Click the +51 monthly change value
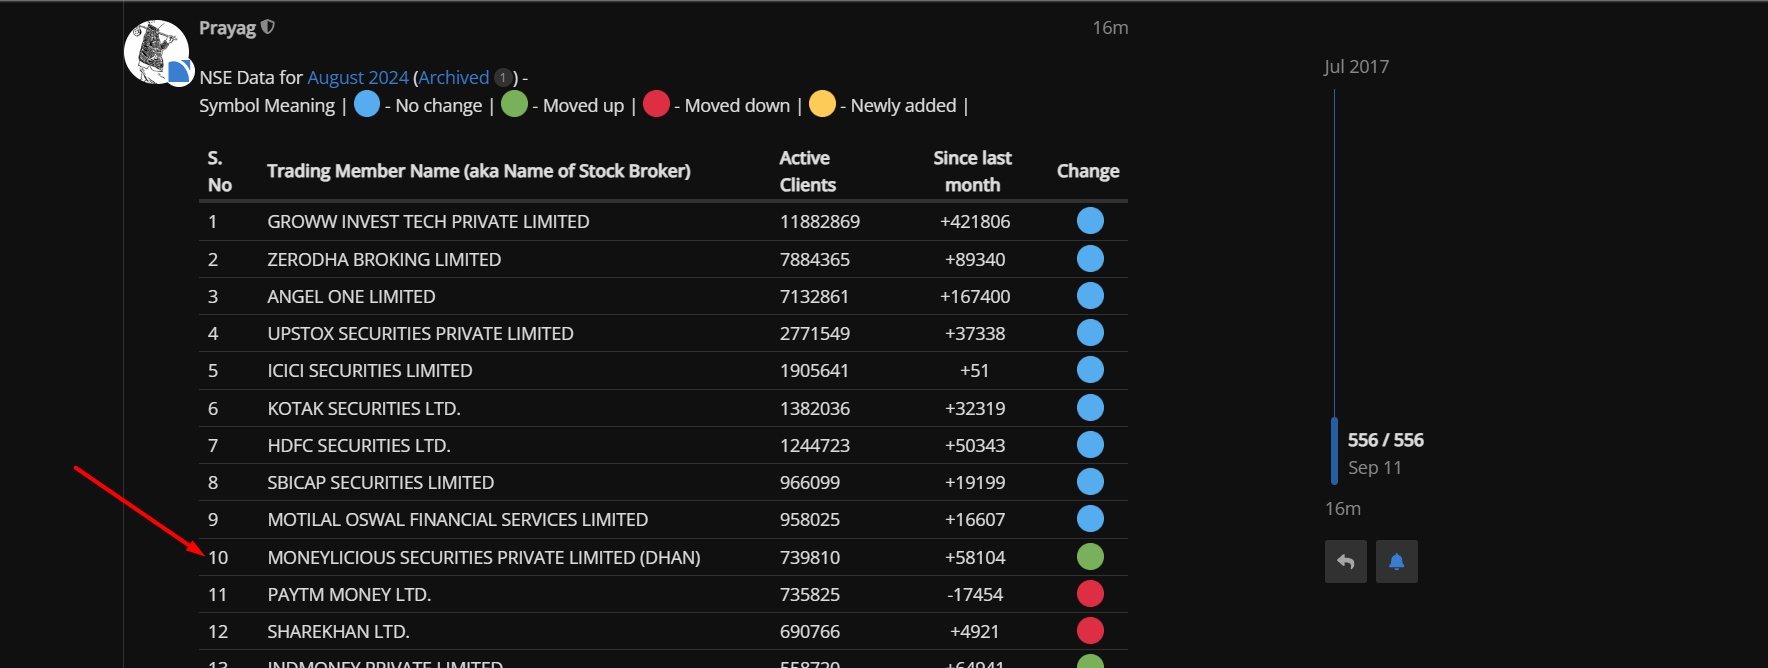1768x668 pixels. pyautogui.click(x=975, y=371)
